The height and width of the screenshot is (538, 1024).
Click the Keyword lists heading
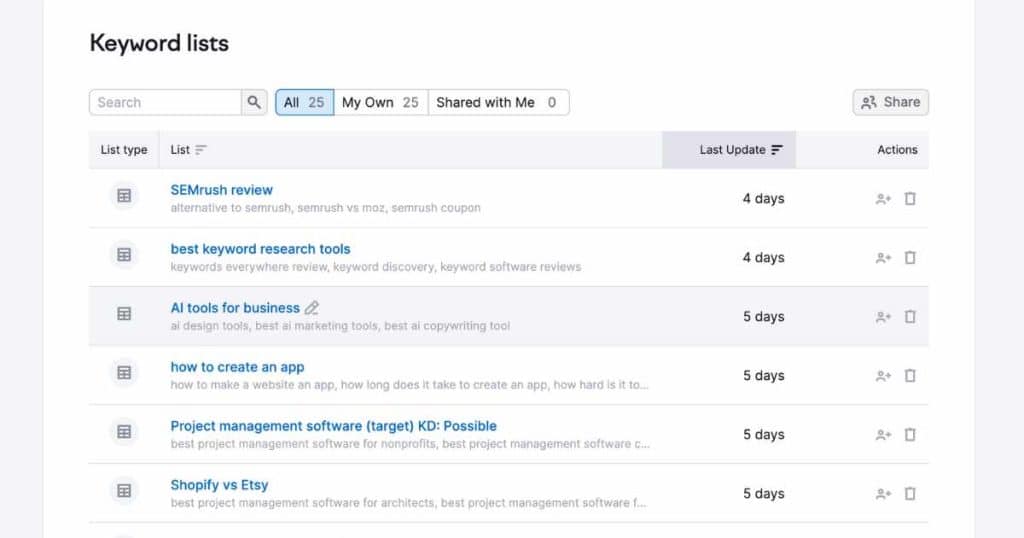pos(159,43)
